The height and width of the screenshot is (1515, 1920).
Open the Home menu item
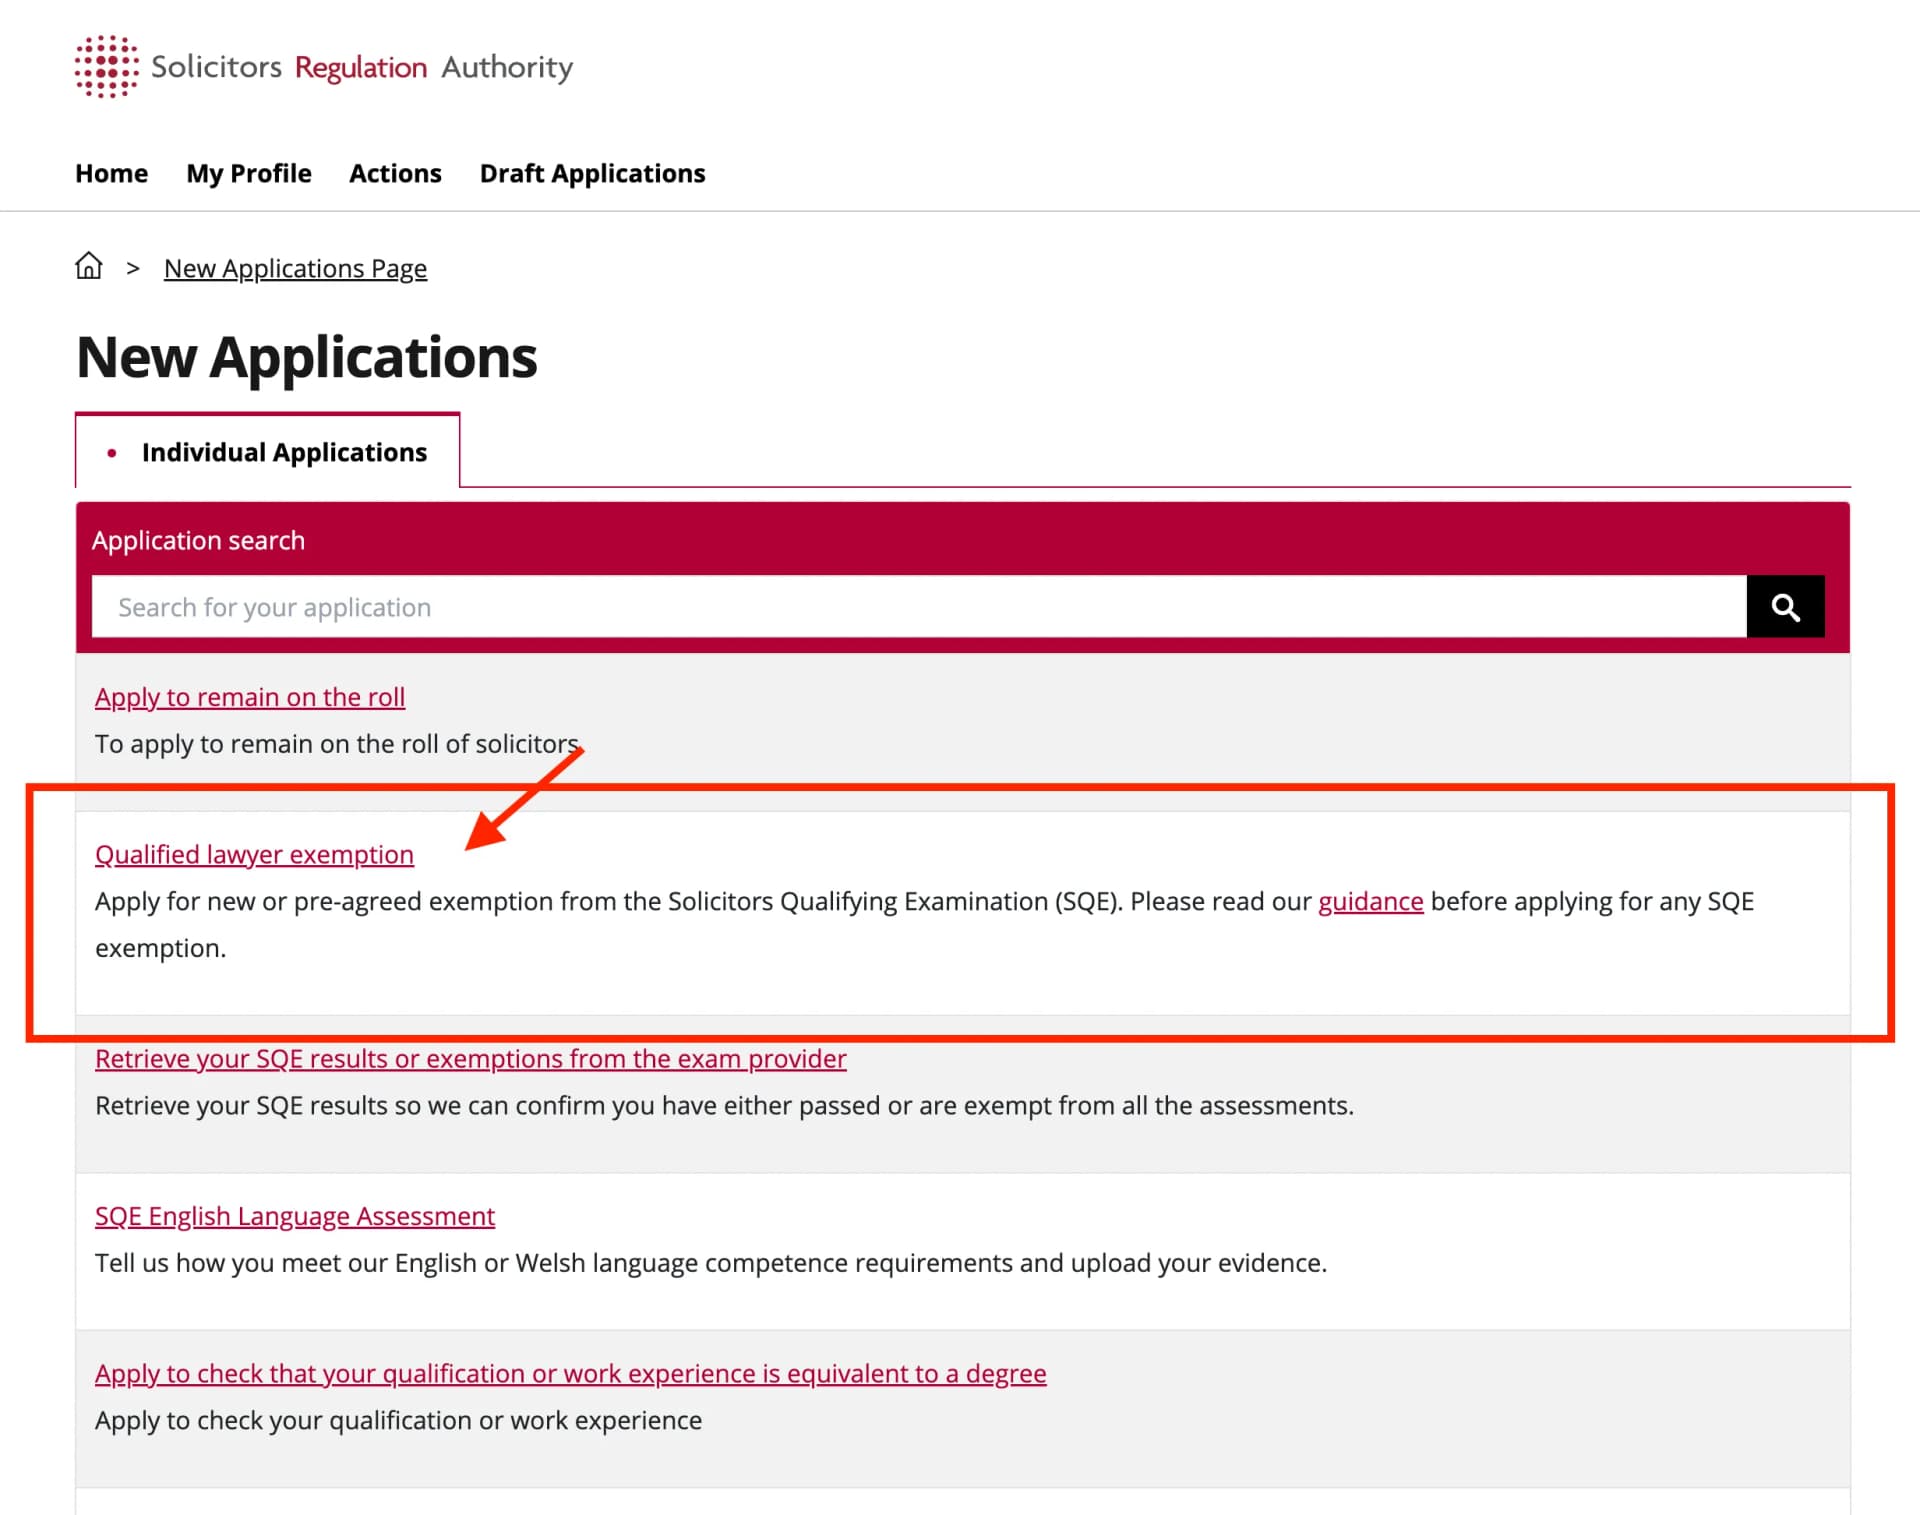111,173
